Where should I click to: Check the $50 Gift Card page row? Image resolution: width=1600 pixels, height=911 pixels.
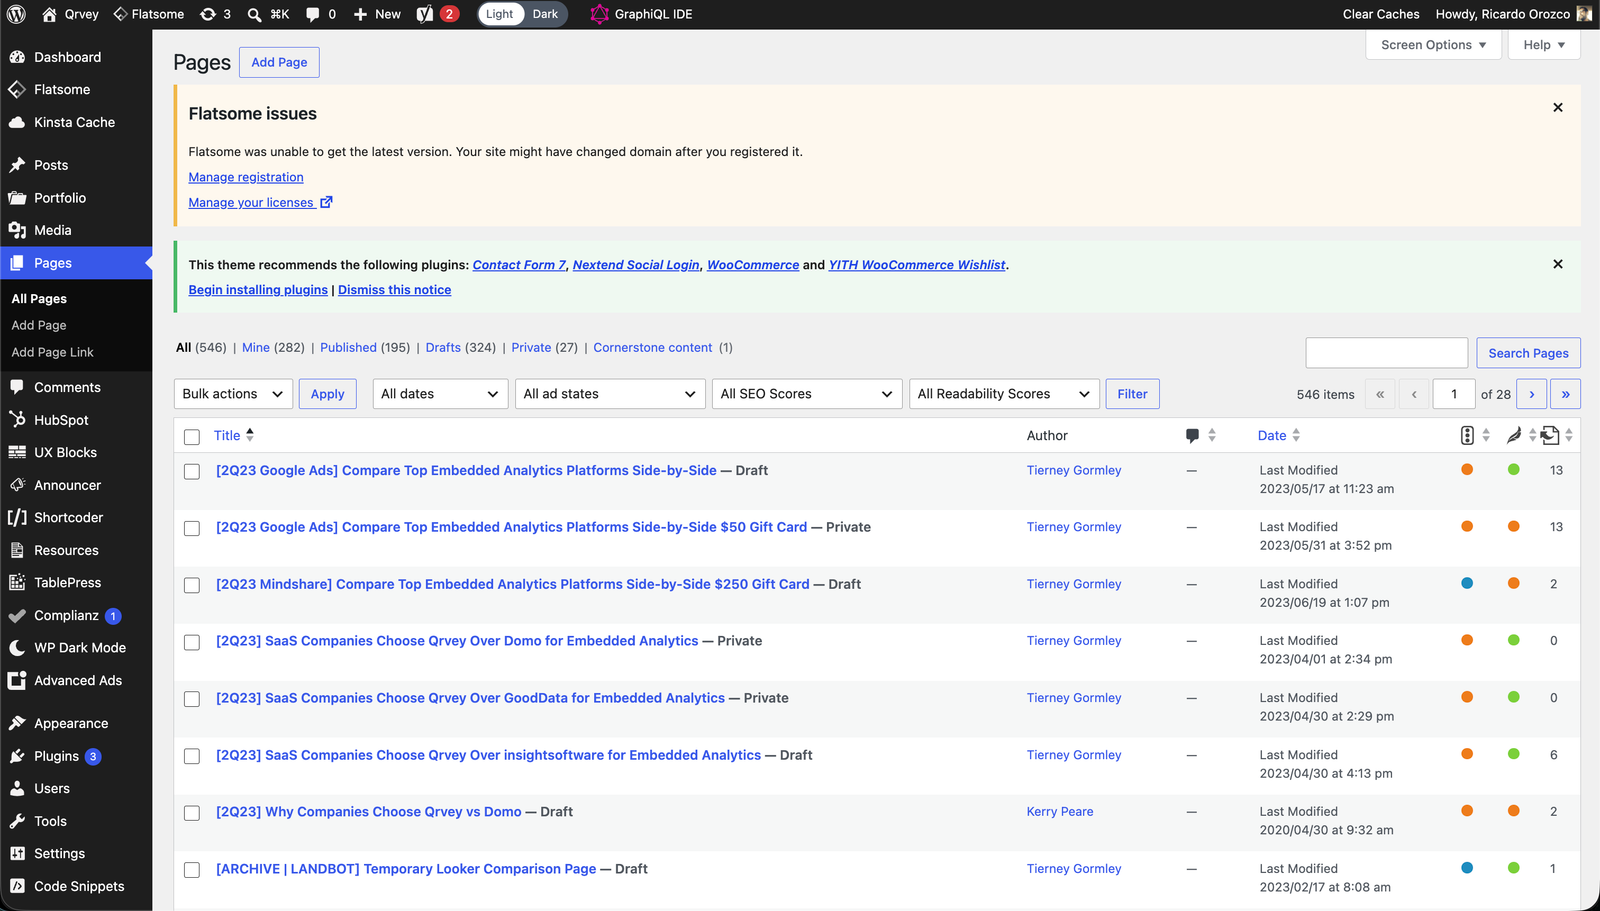tap(192, 528)
